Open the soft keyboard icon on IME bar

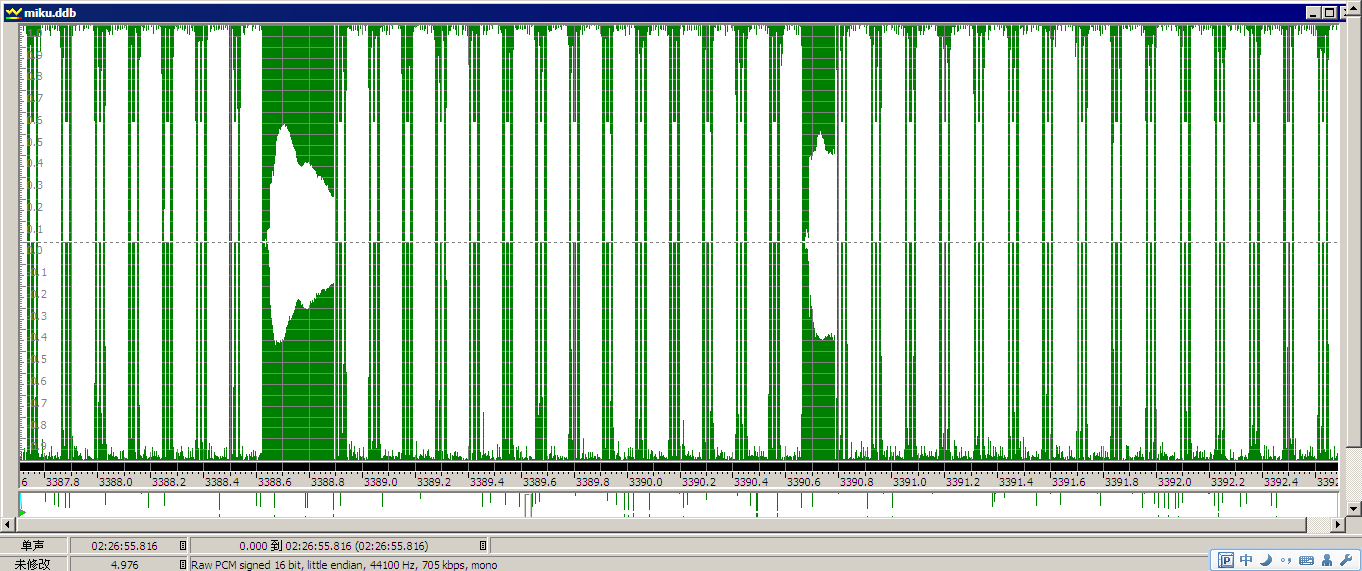[x=1306, y=560]
